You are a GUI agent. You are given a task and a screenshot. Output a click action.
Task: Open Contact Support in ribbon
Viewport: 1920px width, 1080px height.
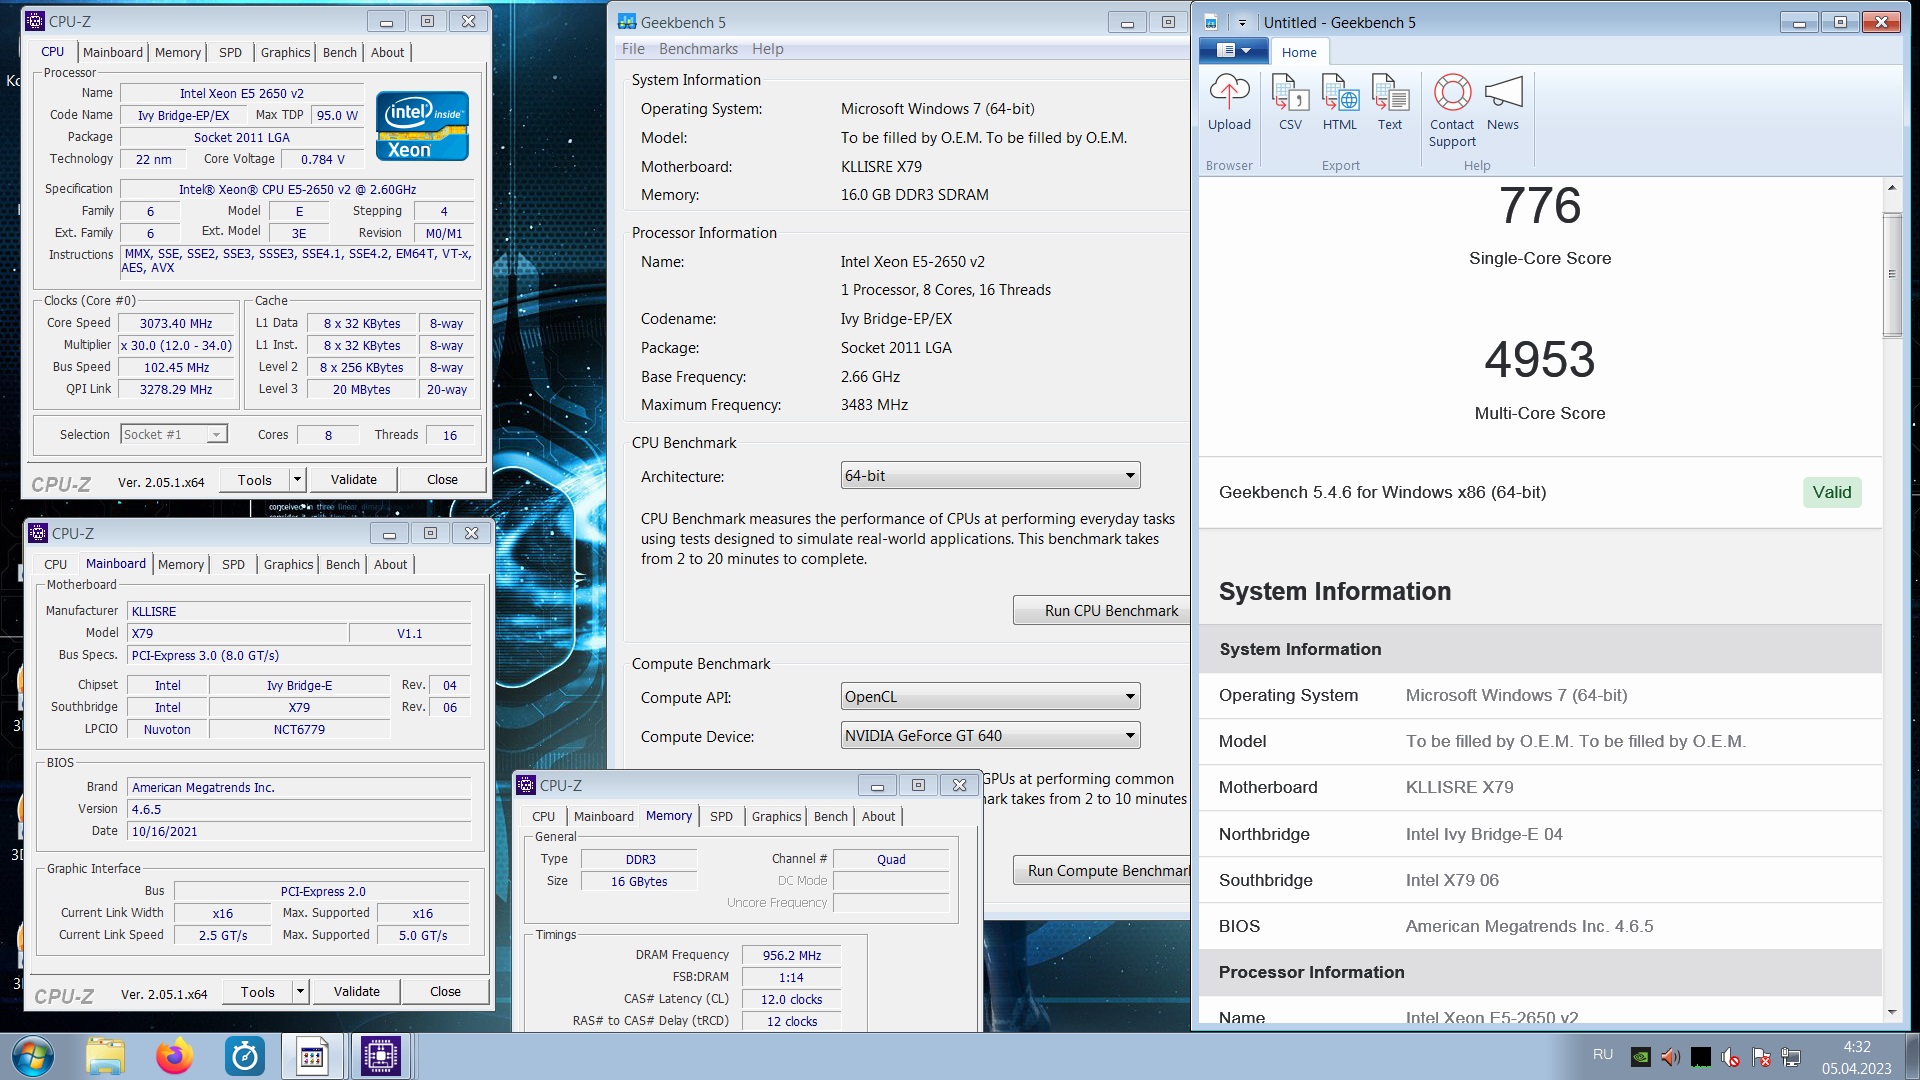tap(1452, 111)
